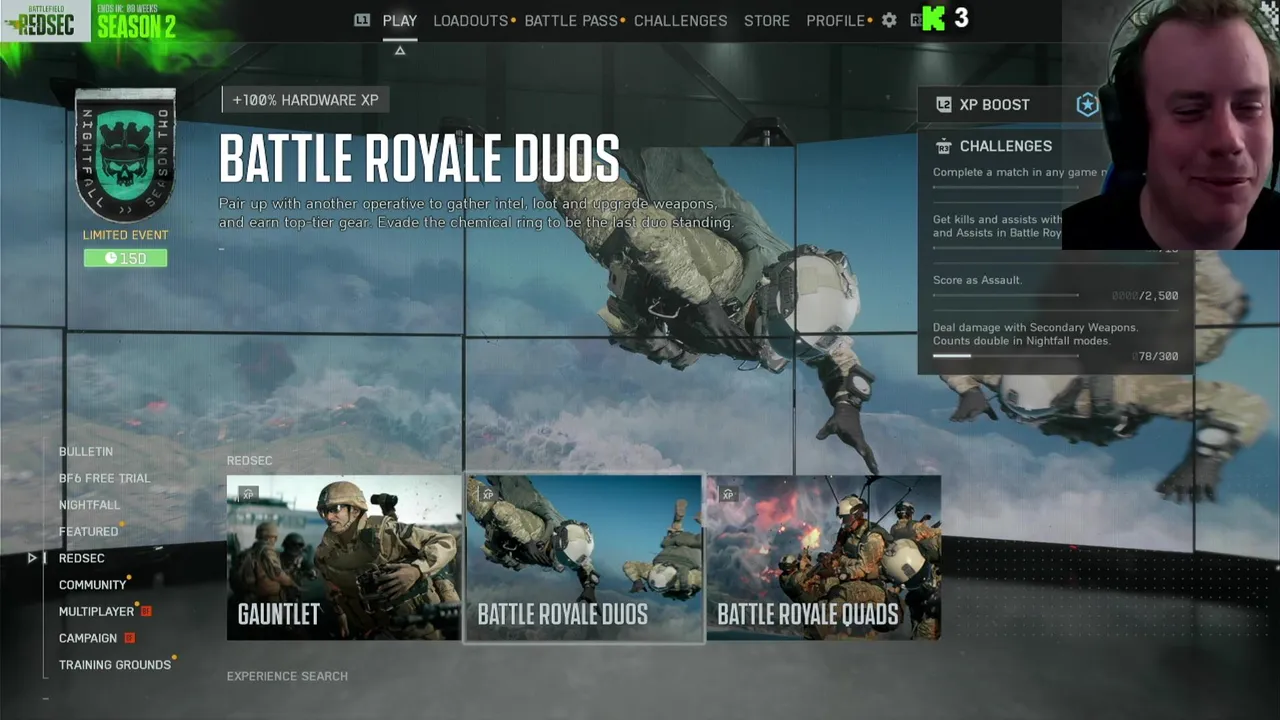The height and width of the screenshot is (720, 1280).
Task: Select Nightfall in the side menu
Action: (x=89, y=505)
